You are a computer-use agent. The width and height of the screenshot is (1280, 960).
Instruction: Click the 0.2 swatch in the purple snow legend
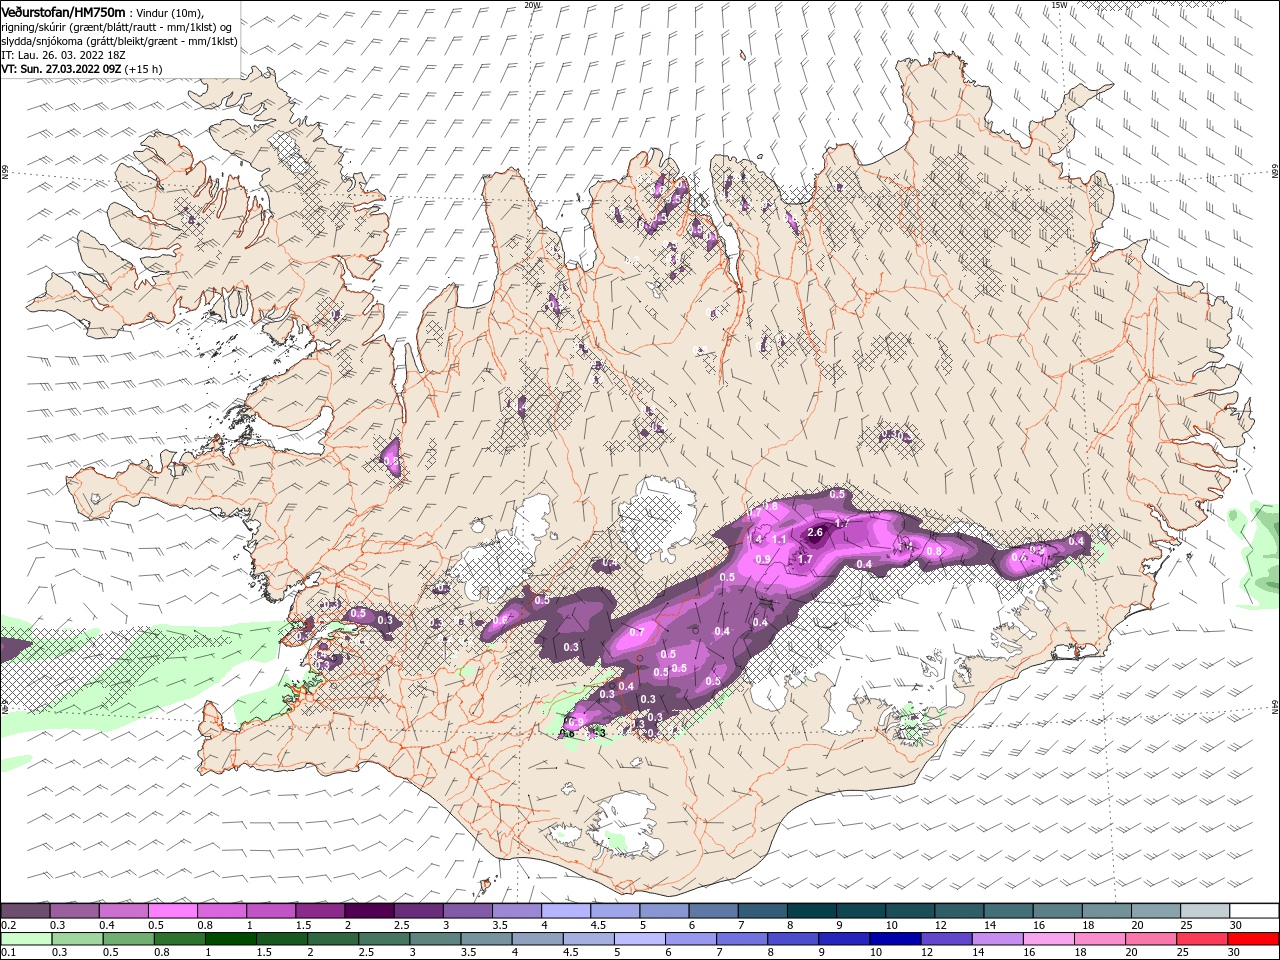coord(25,911)
